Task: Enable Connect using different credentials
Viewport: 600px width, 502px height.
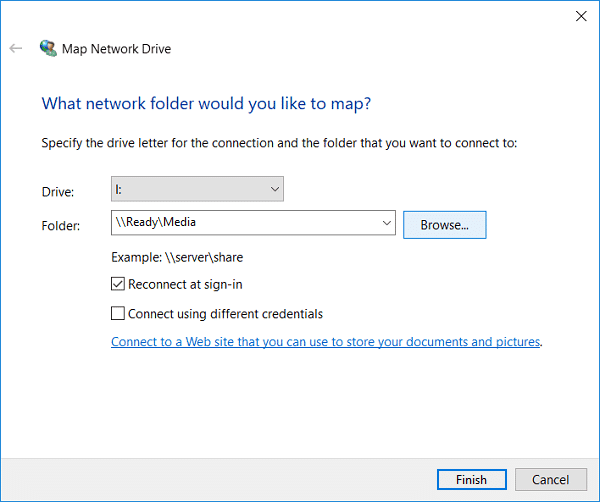Action: click(x=118, y=313)
